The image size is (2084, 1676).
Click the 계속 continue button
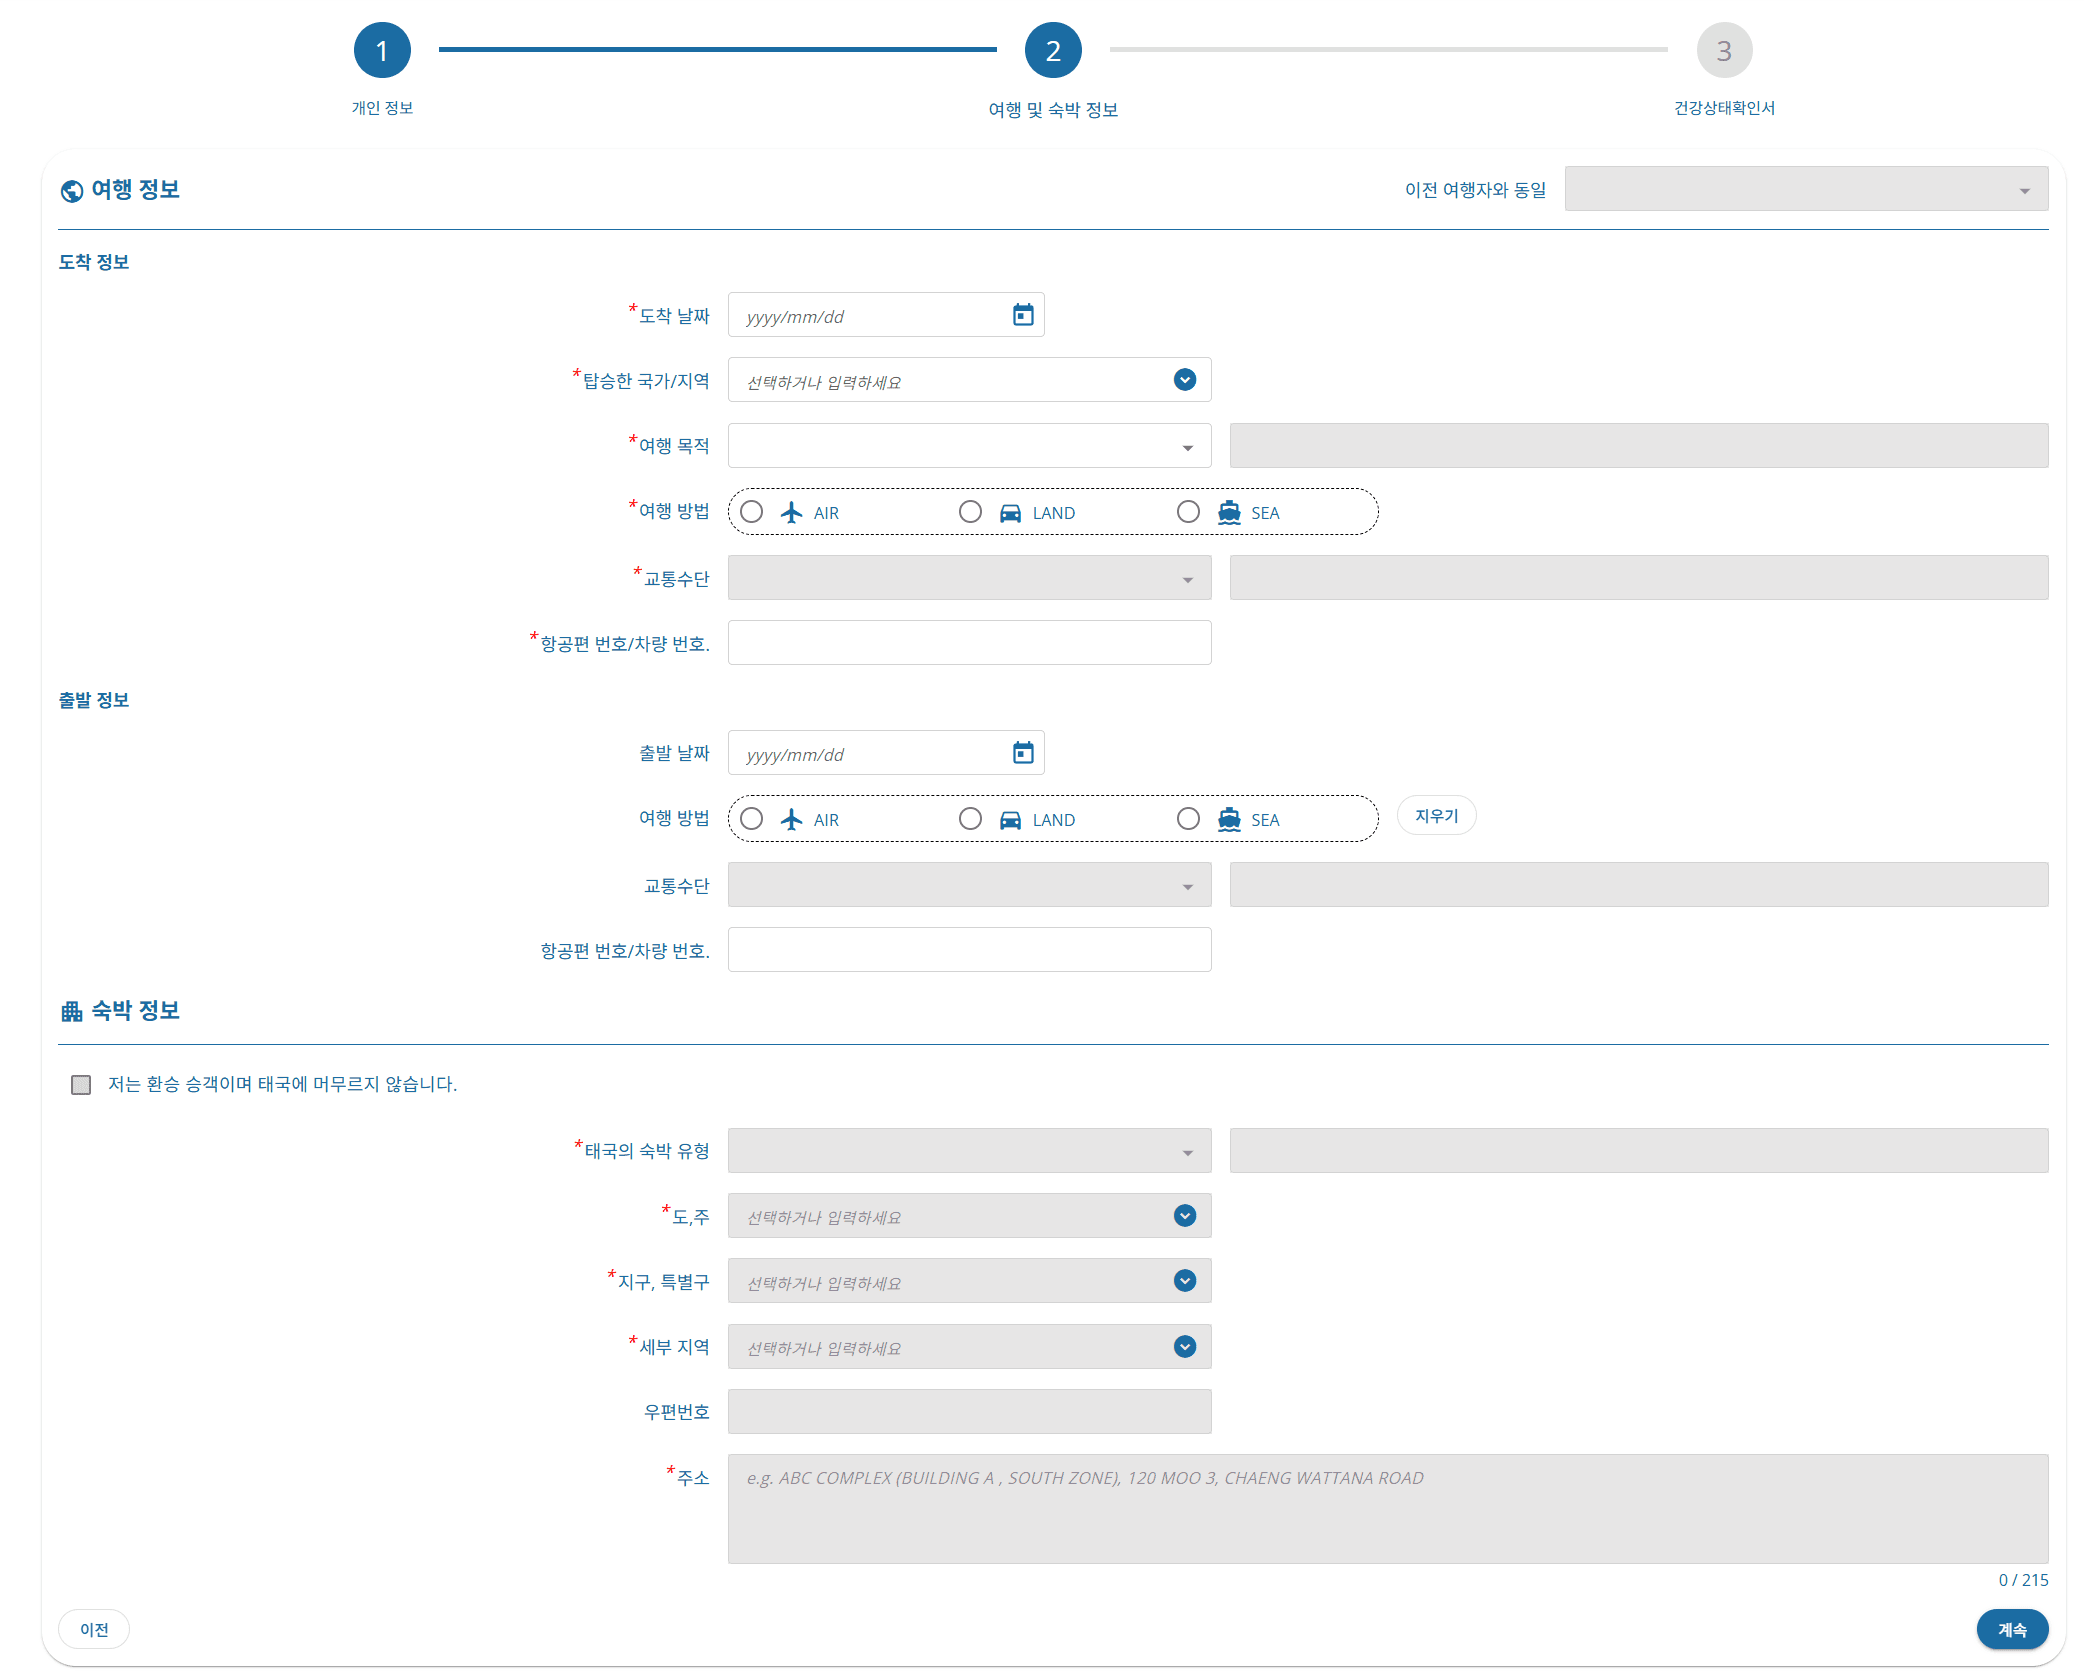click(x=2011, y=1630)
